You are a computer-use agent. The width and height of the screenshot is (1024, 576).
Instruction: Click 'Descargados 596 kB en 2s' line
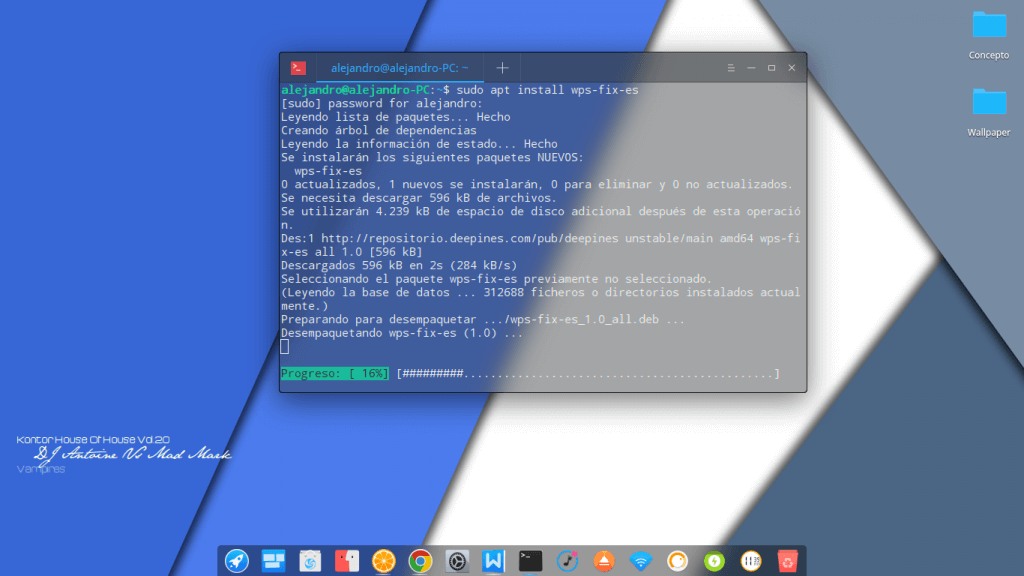pyautogui.click(x=399, y=265)
